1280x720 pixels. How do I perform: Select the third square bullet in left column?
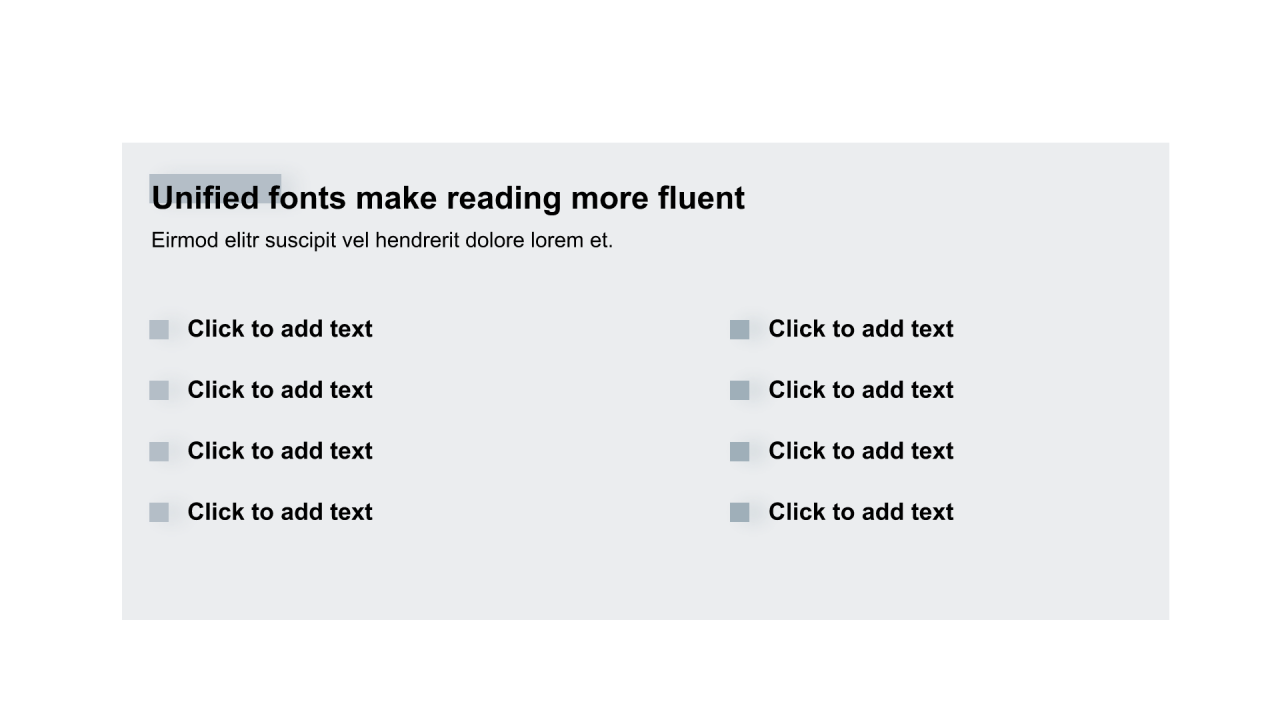point(159,452)
